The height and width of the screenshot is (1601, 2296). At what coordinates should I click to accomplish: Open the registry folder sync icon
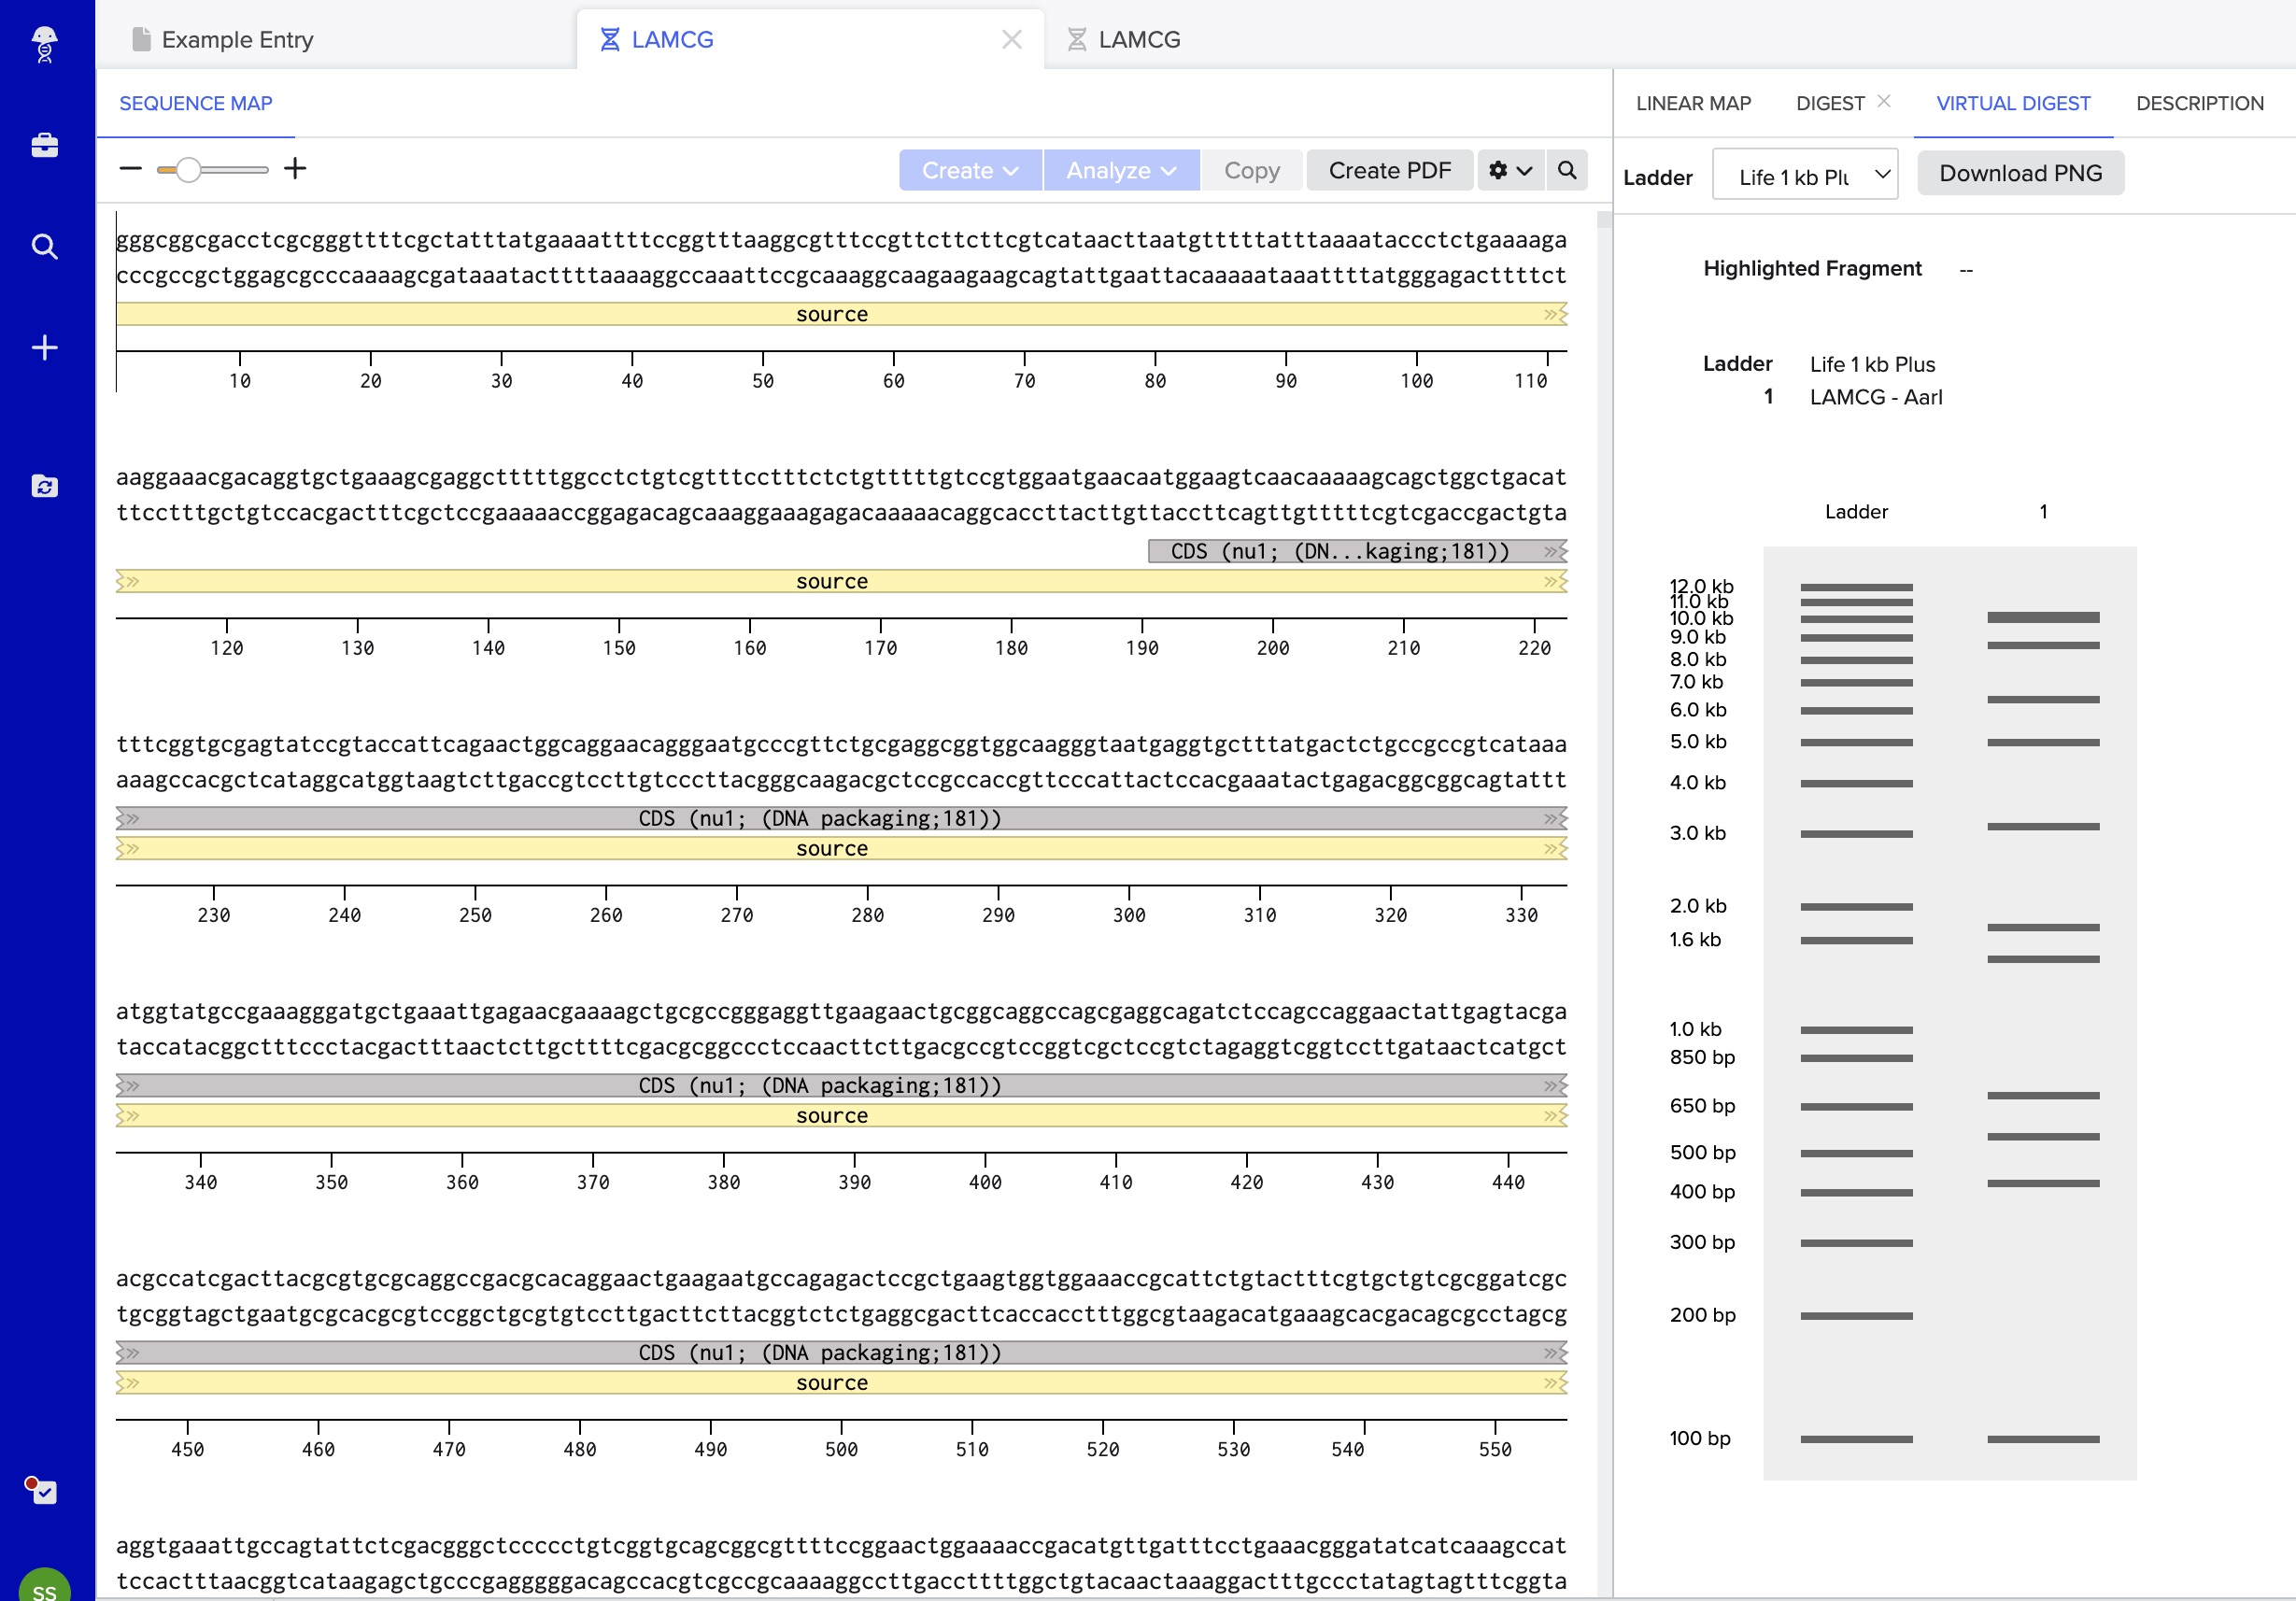click(x=44, y=486)
